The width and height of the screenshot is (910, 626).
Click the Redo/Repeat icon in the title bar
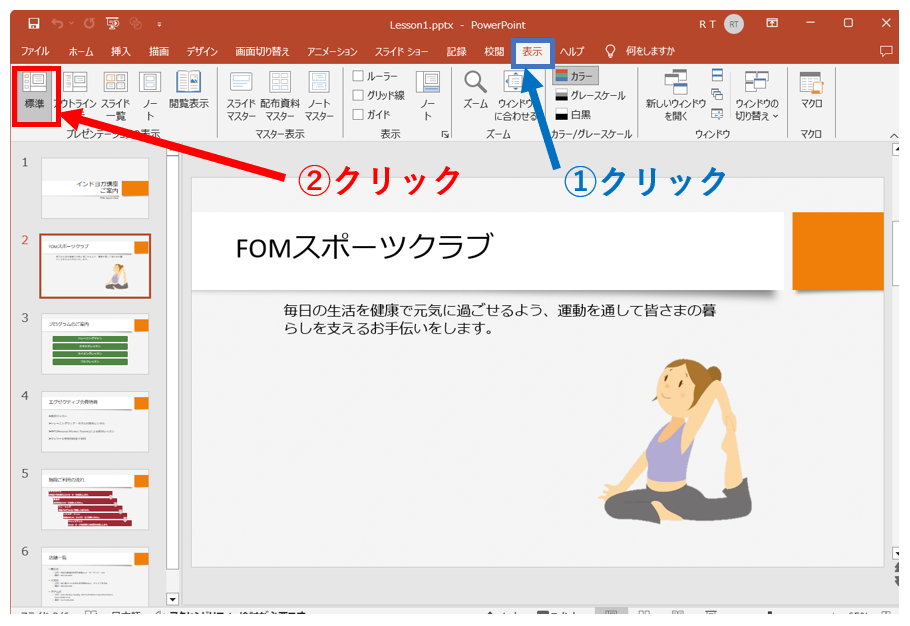click(x=89, y=24)
